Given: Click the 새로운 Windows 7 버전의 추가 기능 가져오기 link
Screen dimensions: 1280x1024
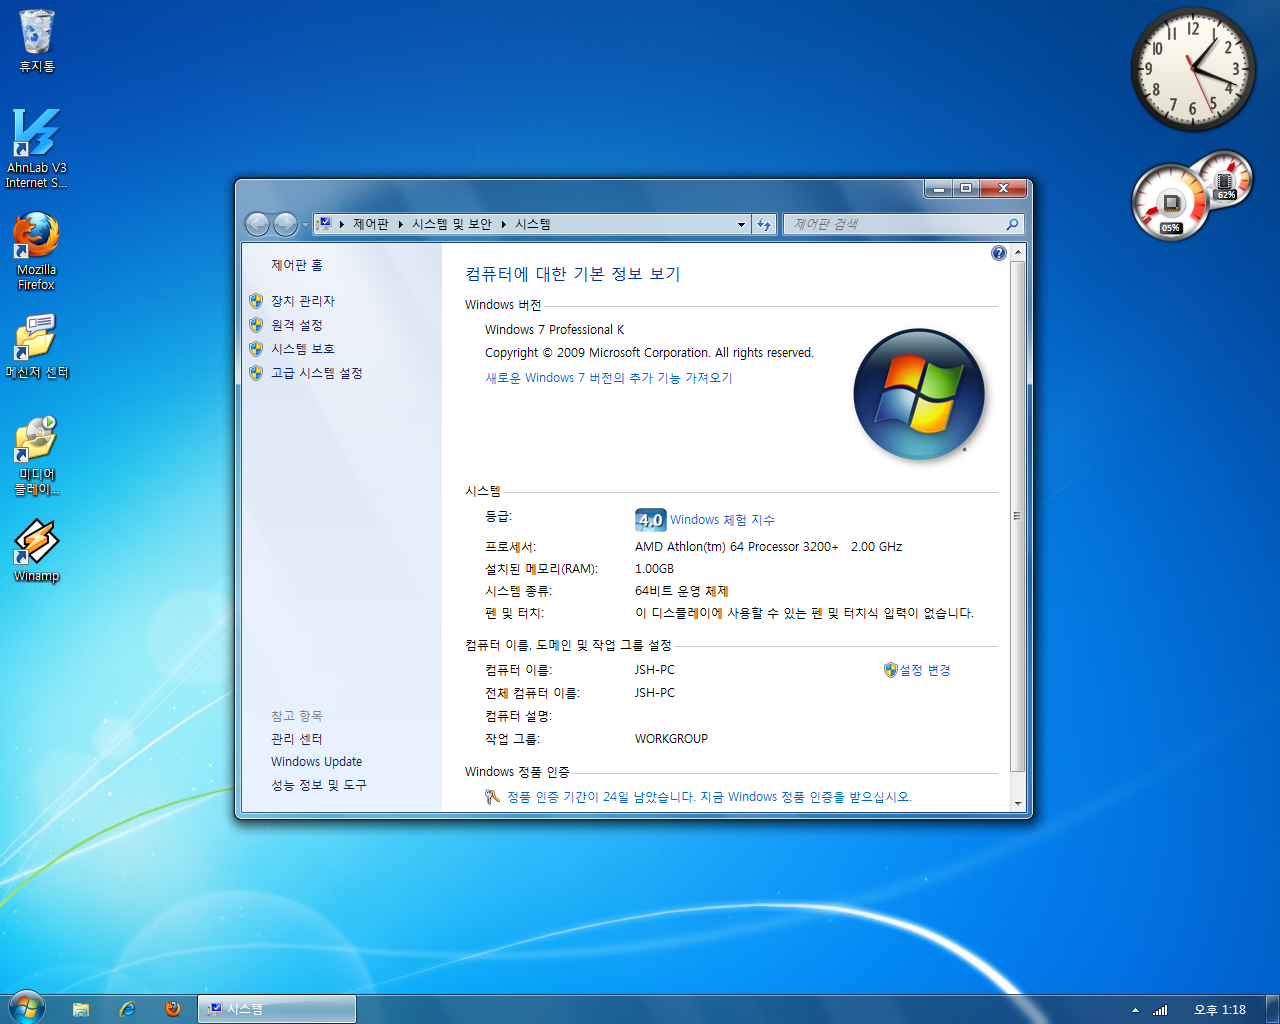Looking at the screenshot, I should point(609,378).
